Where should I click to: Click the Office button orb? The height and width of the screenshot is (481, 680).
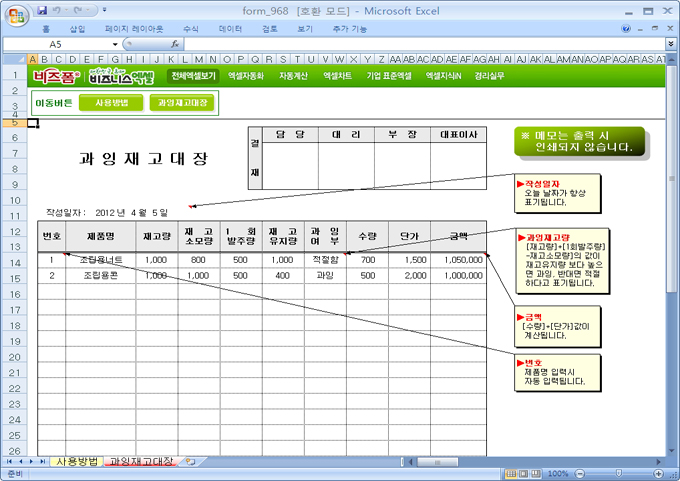(14, 13)
